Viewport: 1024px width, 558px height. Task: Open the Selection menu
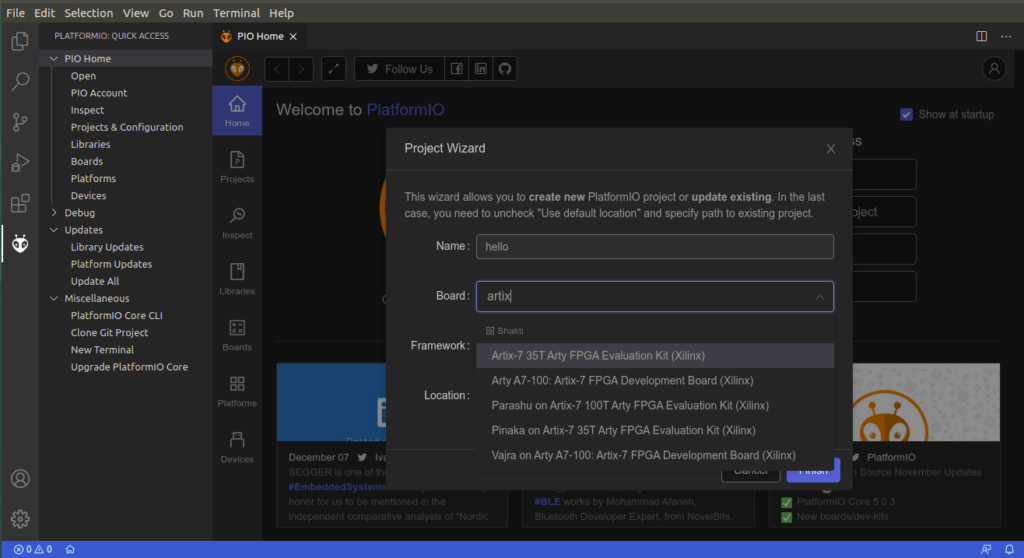(x=88, y=12)
